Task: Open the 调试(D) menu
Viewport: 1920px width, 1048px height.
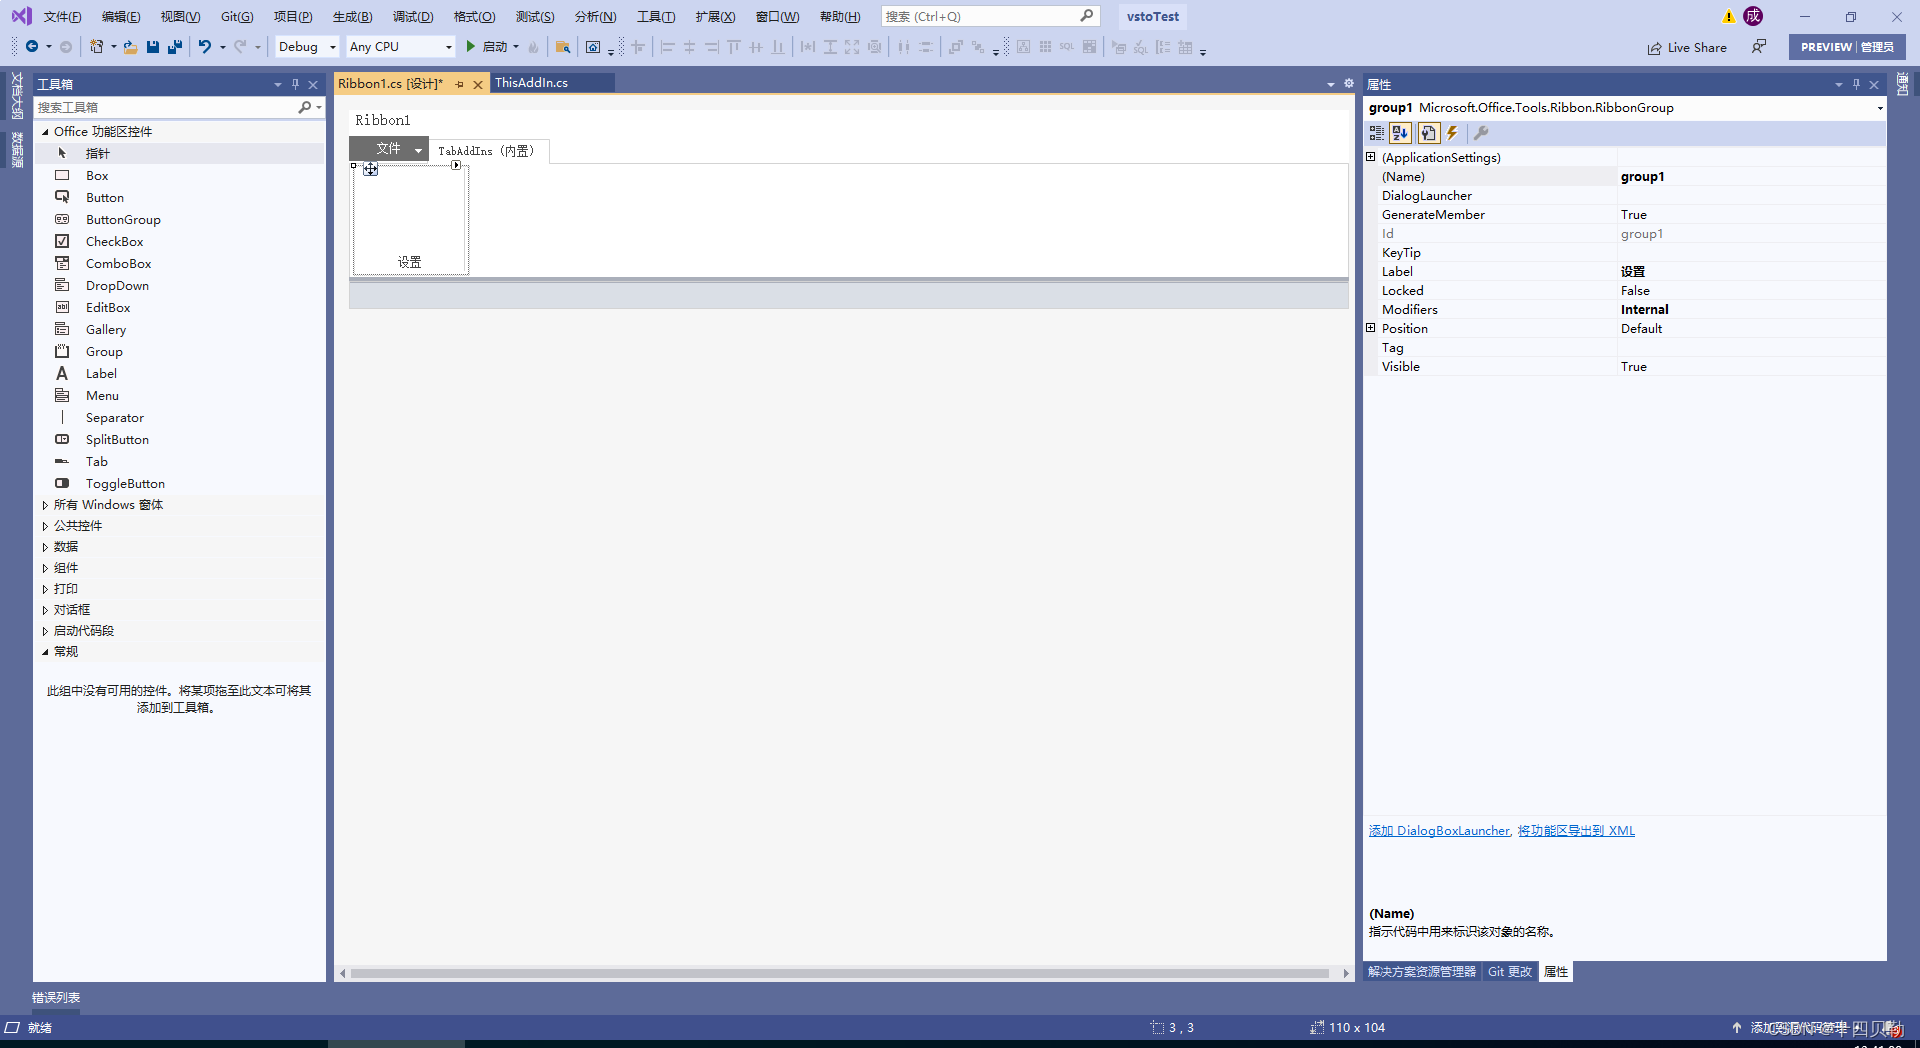Action: pyautogui.click(x=413, y=17)
